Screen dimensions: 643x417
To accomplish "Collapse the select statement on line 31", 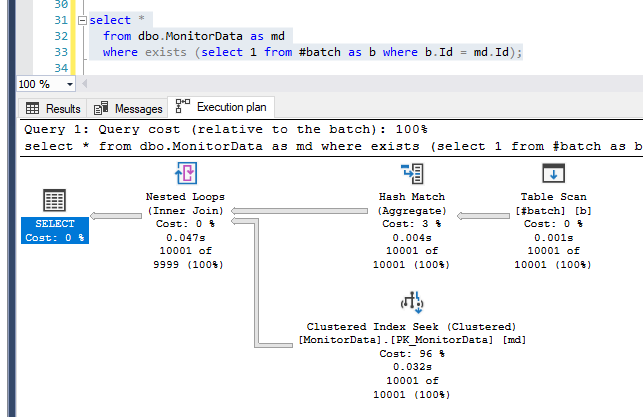I will (x=82, y=20).
